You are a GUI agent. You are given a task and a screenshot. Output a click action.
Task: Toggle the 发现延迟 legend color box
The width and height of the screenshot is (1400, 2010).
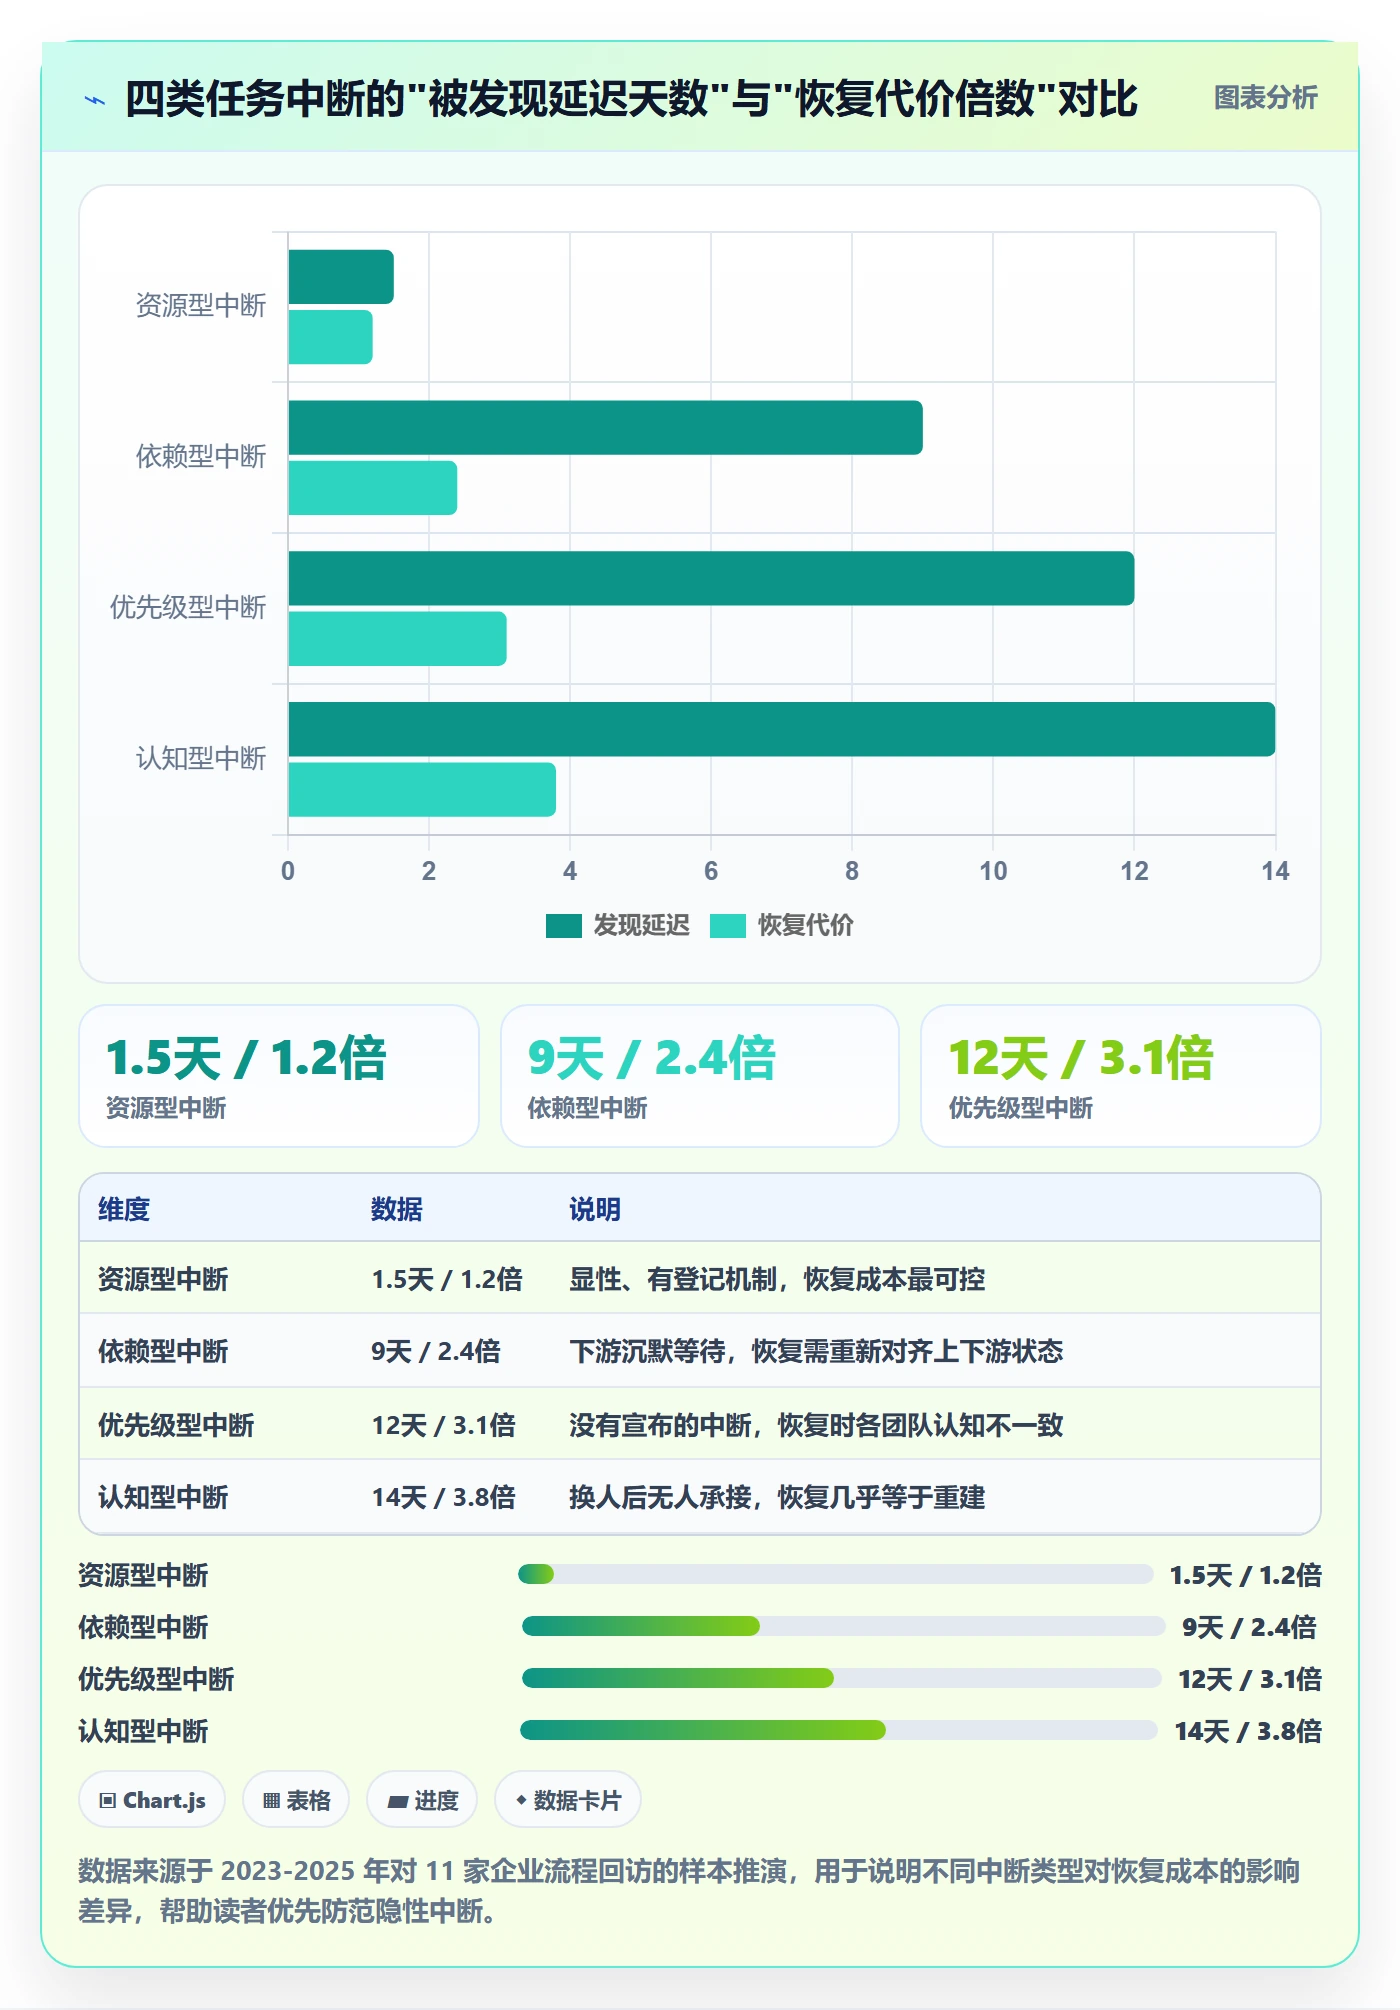pos(564,926)
